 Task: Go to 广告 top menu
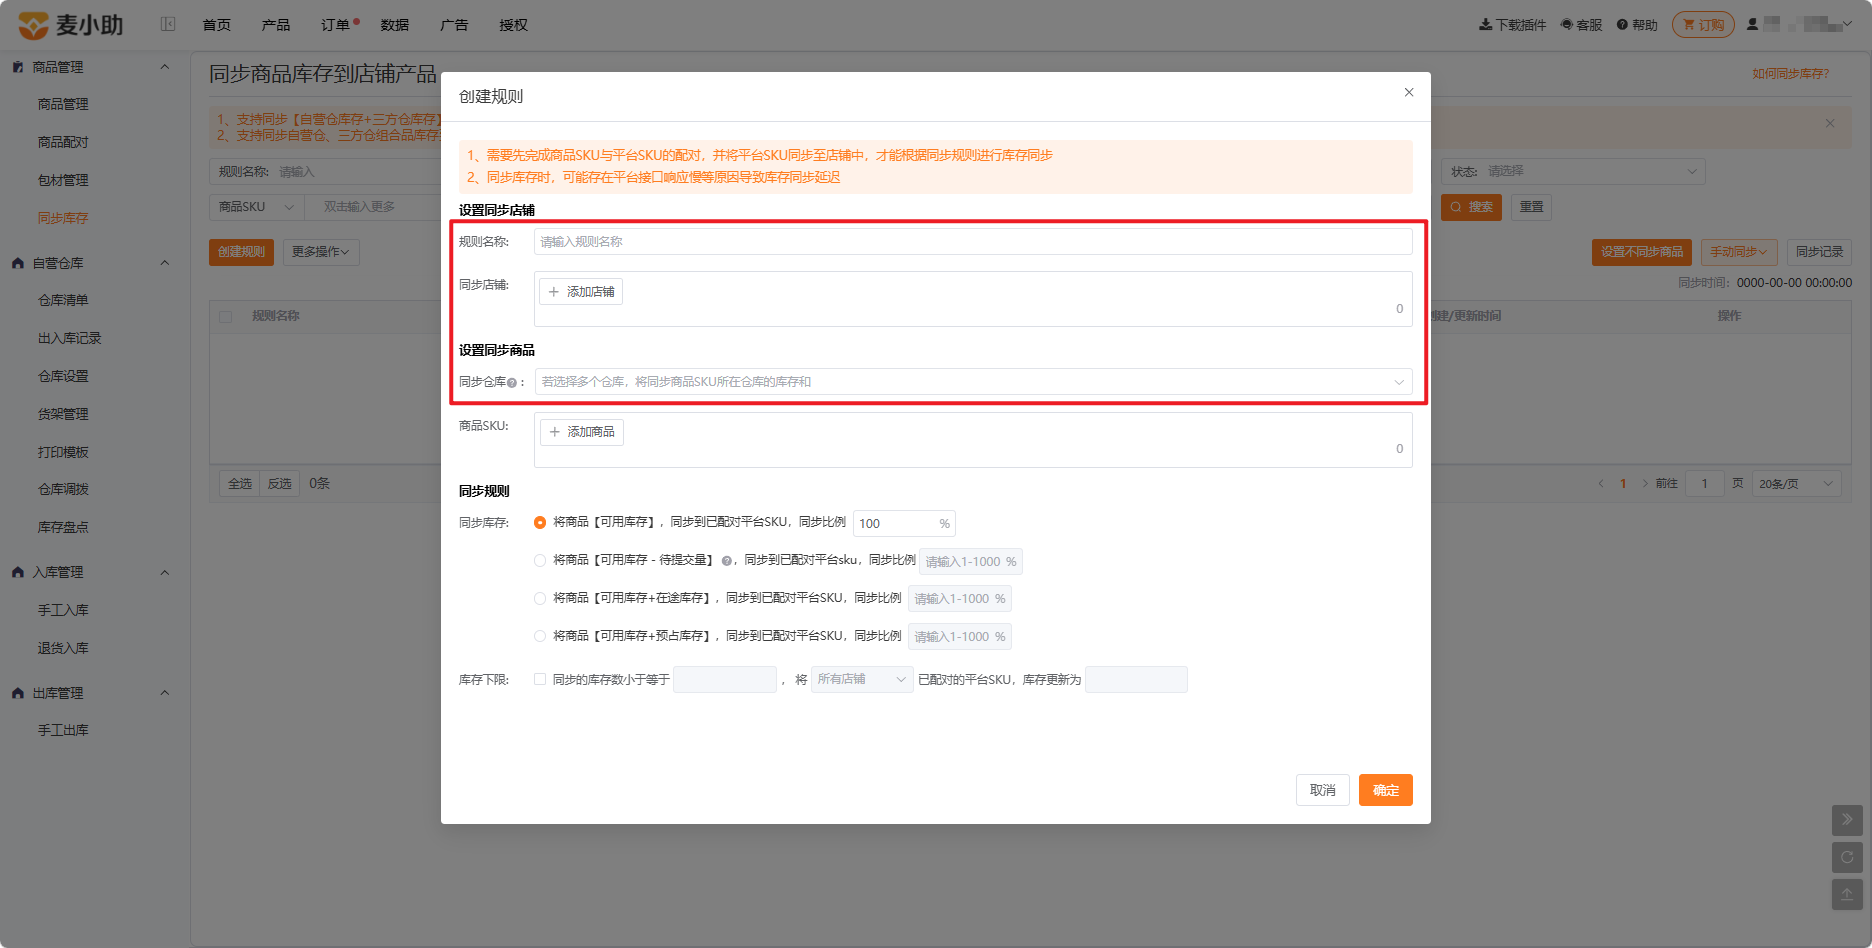coord(454,25)
